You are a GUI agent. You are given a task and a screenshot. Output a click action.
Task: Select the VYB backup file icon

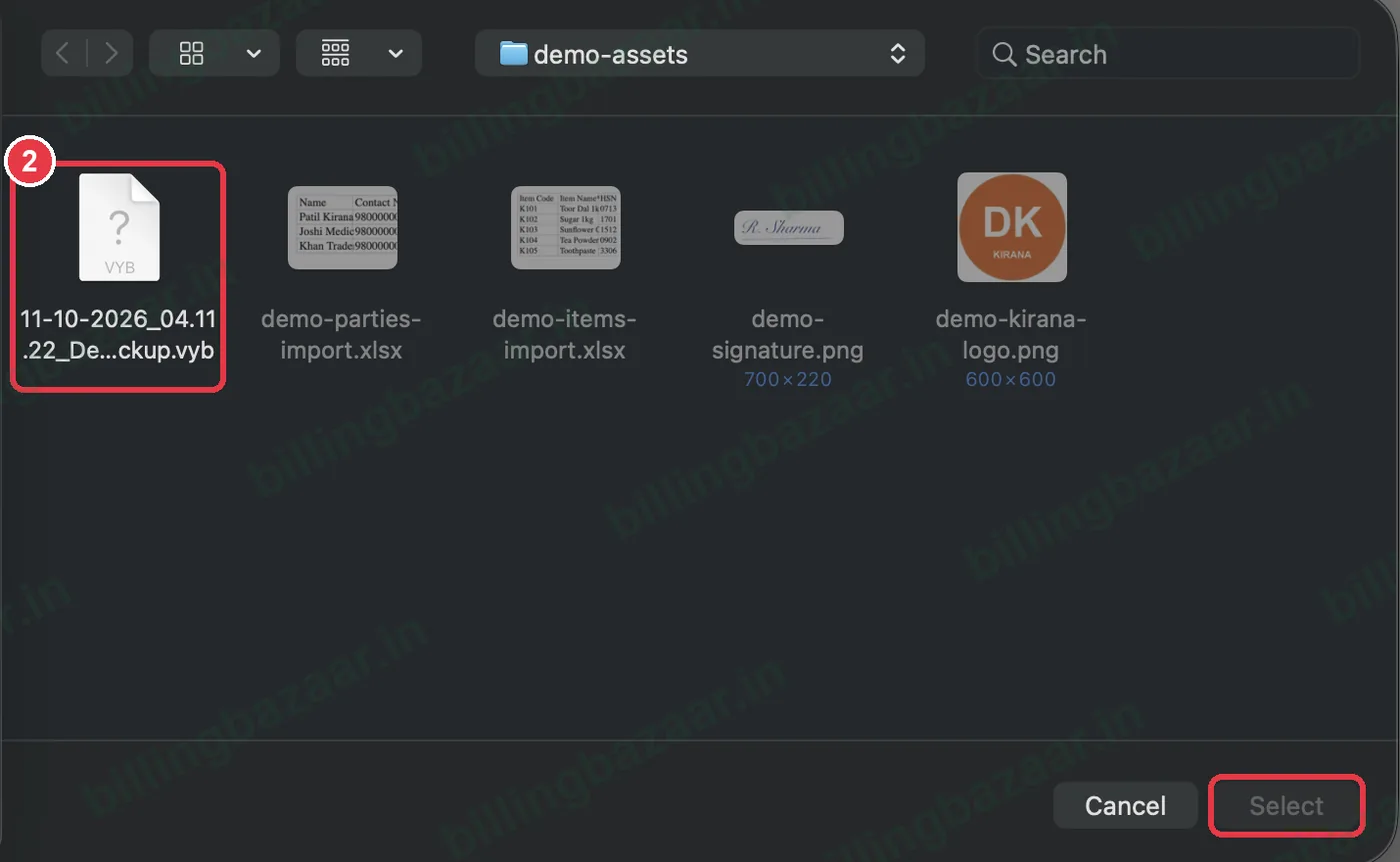pyautogui.click(x=119, y=227)
